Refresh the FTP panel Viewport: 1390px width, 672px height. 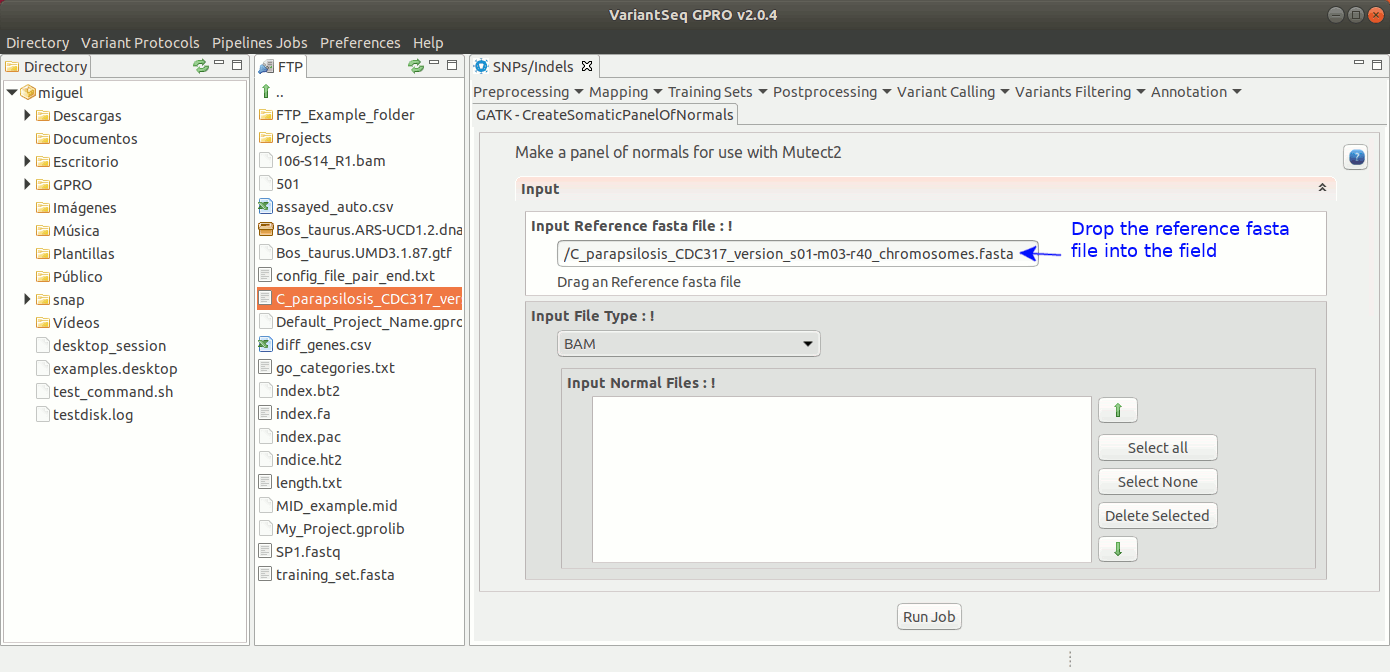tap(416, 66)
